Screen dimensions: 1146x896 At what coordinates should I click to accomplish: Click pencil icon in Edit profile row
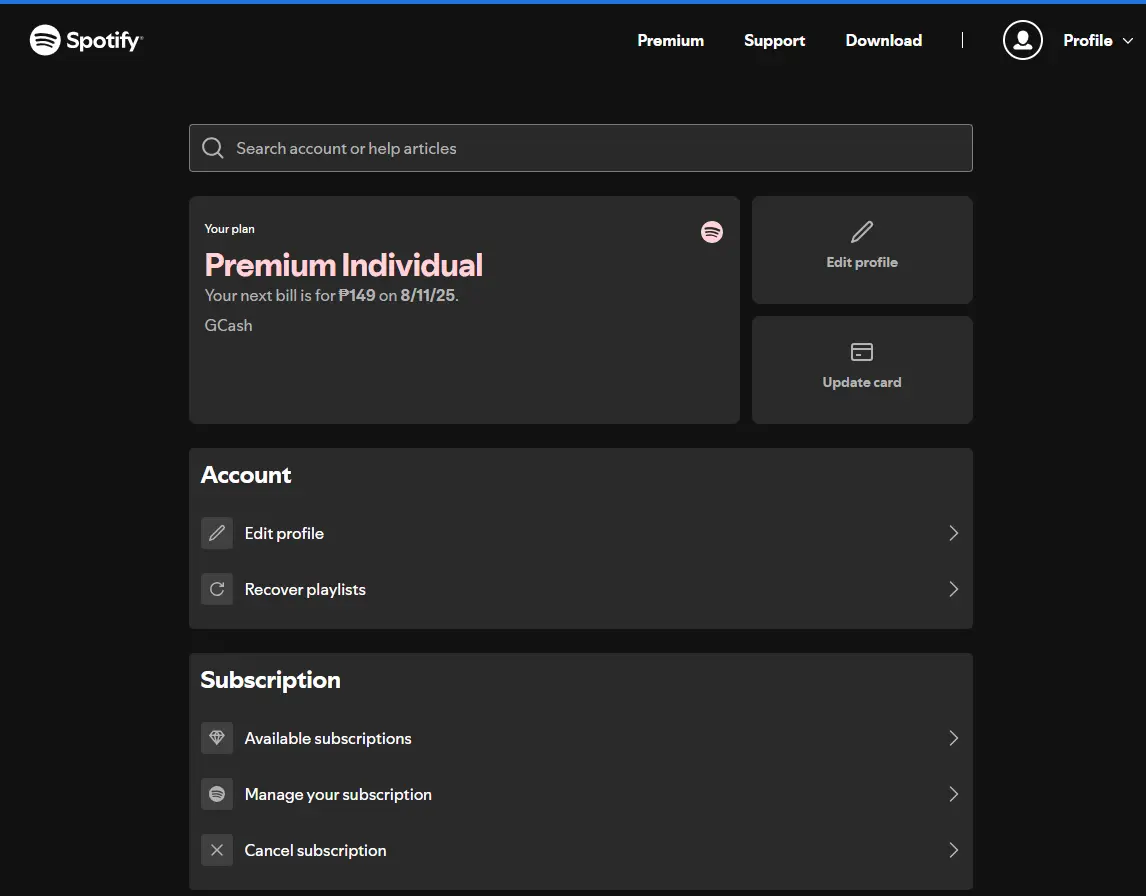tap(217, 534)
